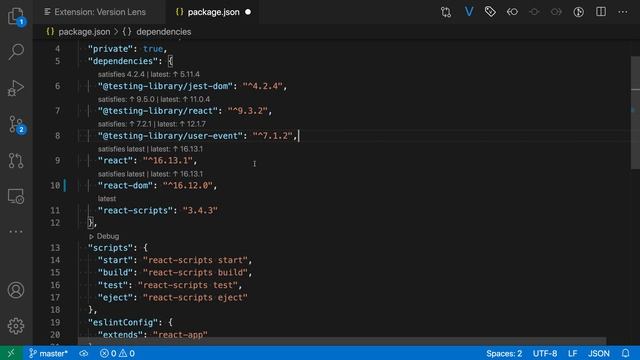Viewport: 640px width, 360px height.
Task: Change indentation via Spaces: 2
Action: click(504, 353)
